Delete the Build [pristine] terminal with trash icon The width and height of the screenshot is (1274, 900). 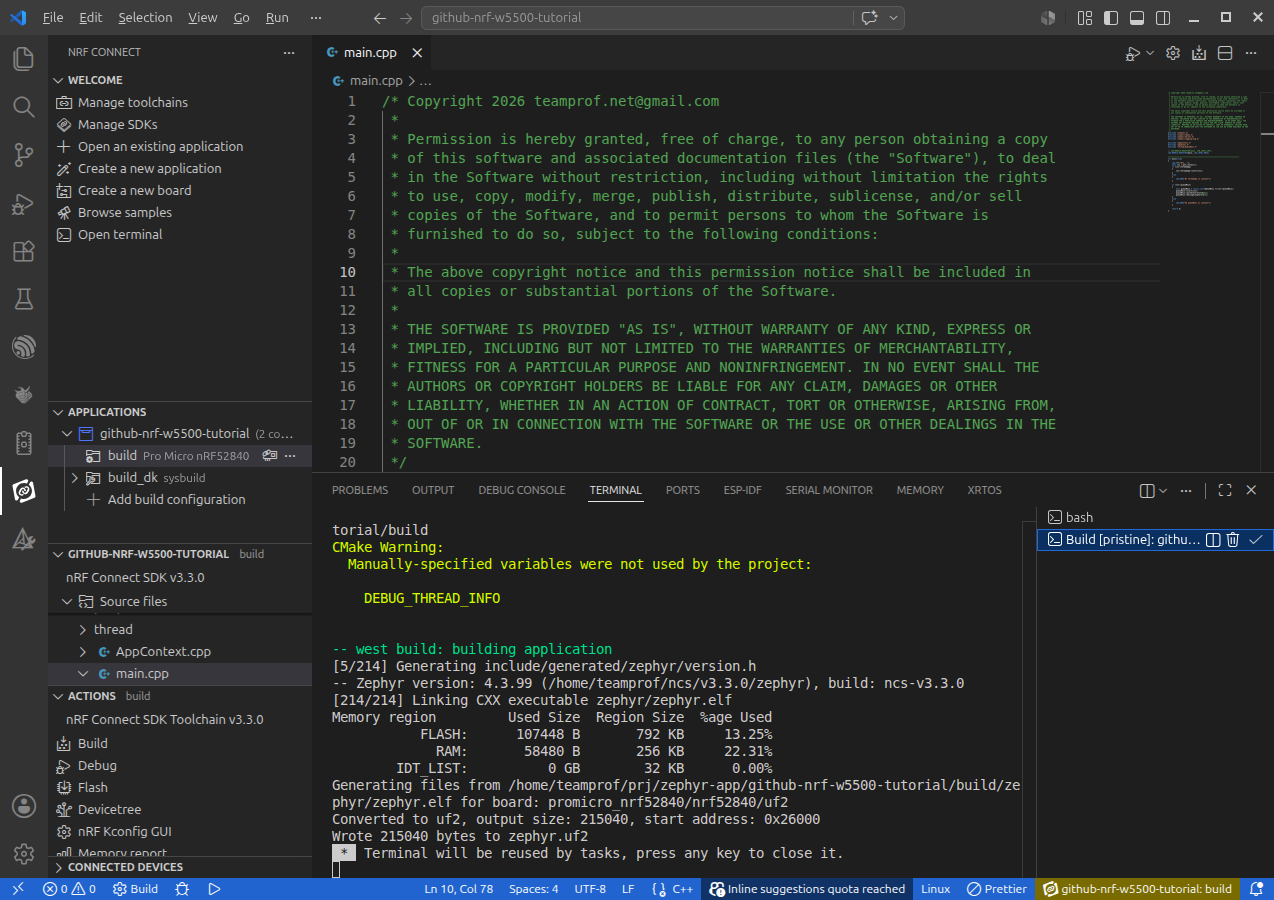click(1233, 540)
